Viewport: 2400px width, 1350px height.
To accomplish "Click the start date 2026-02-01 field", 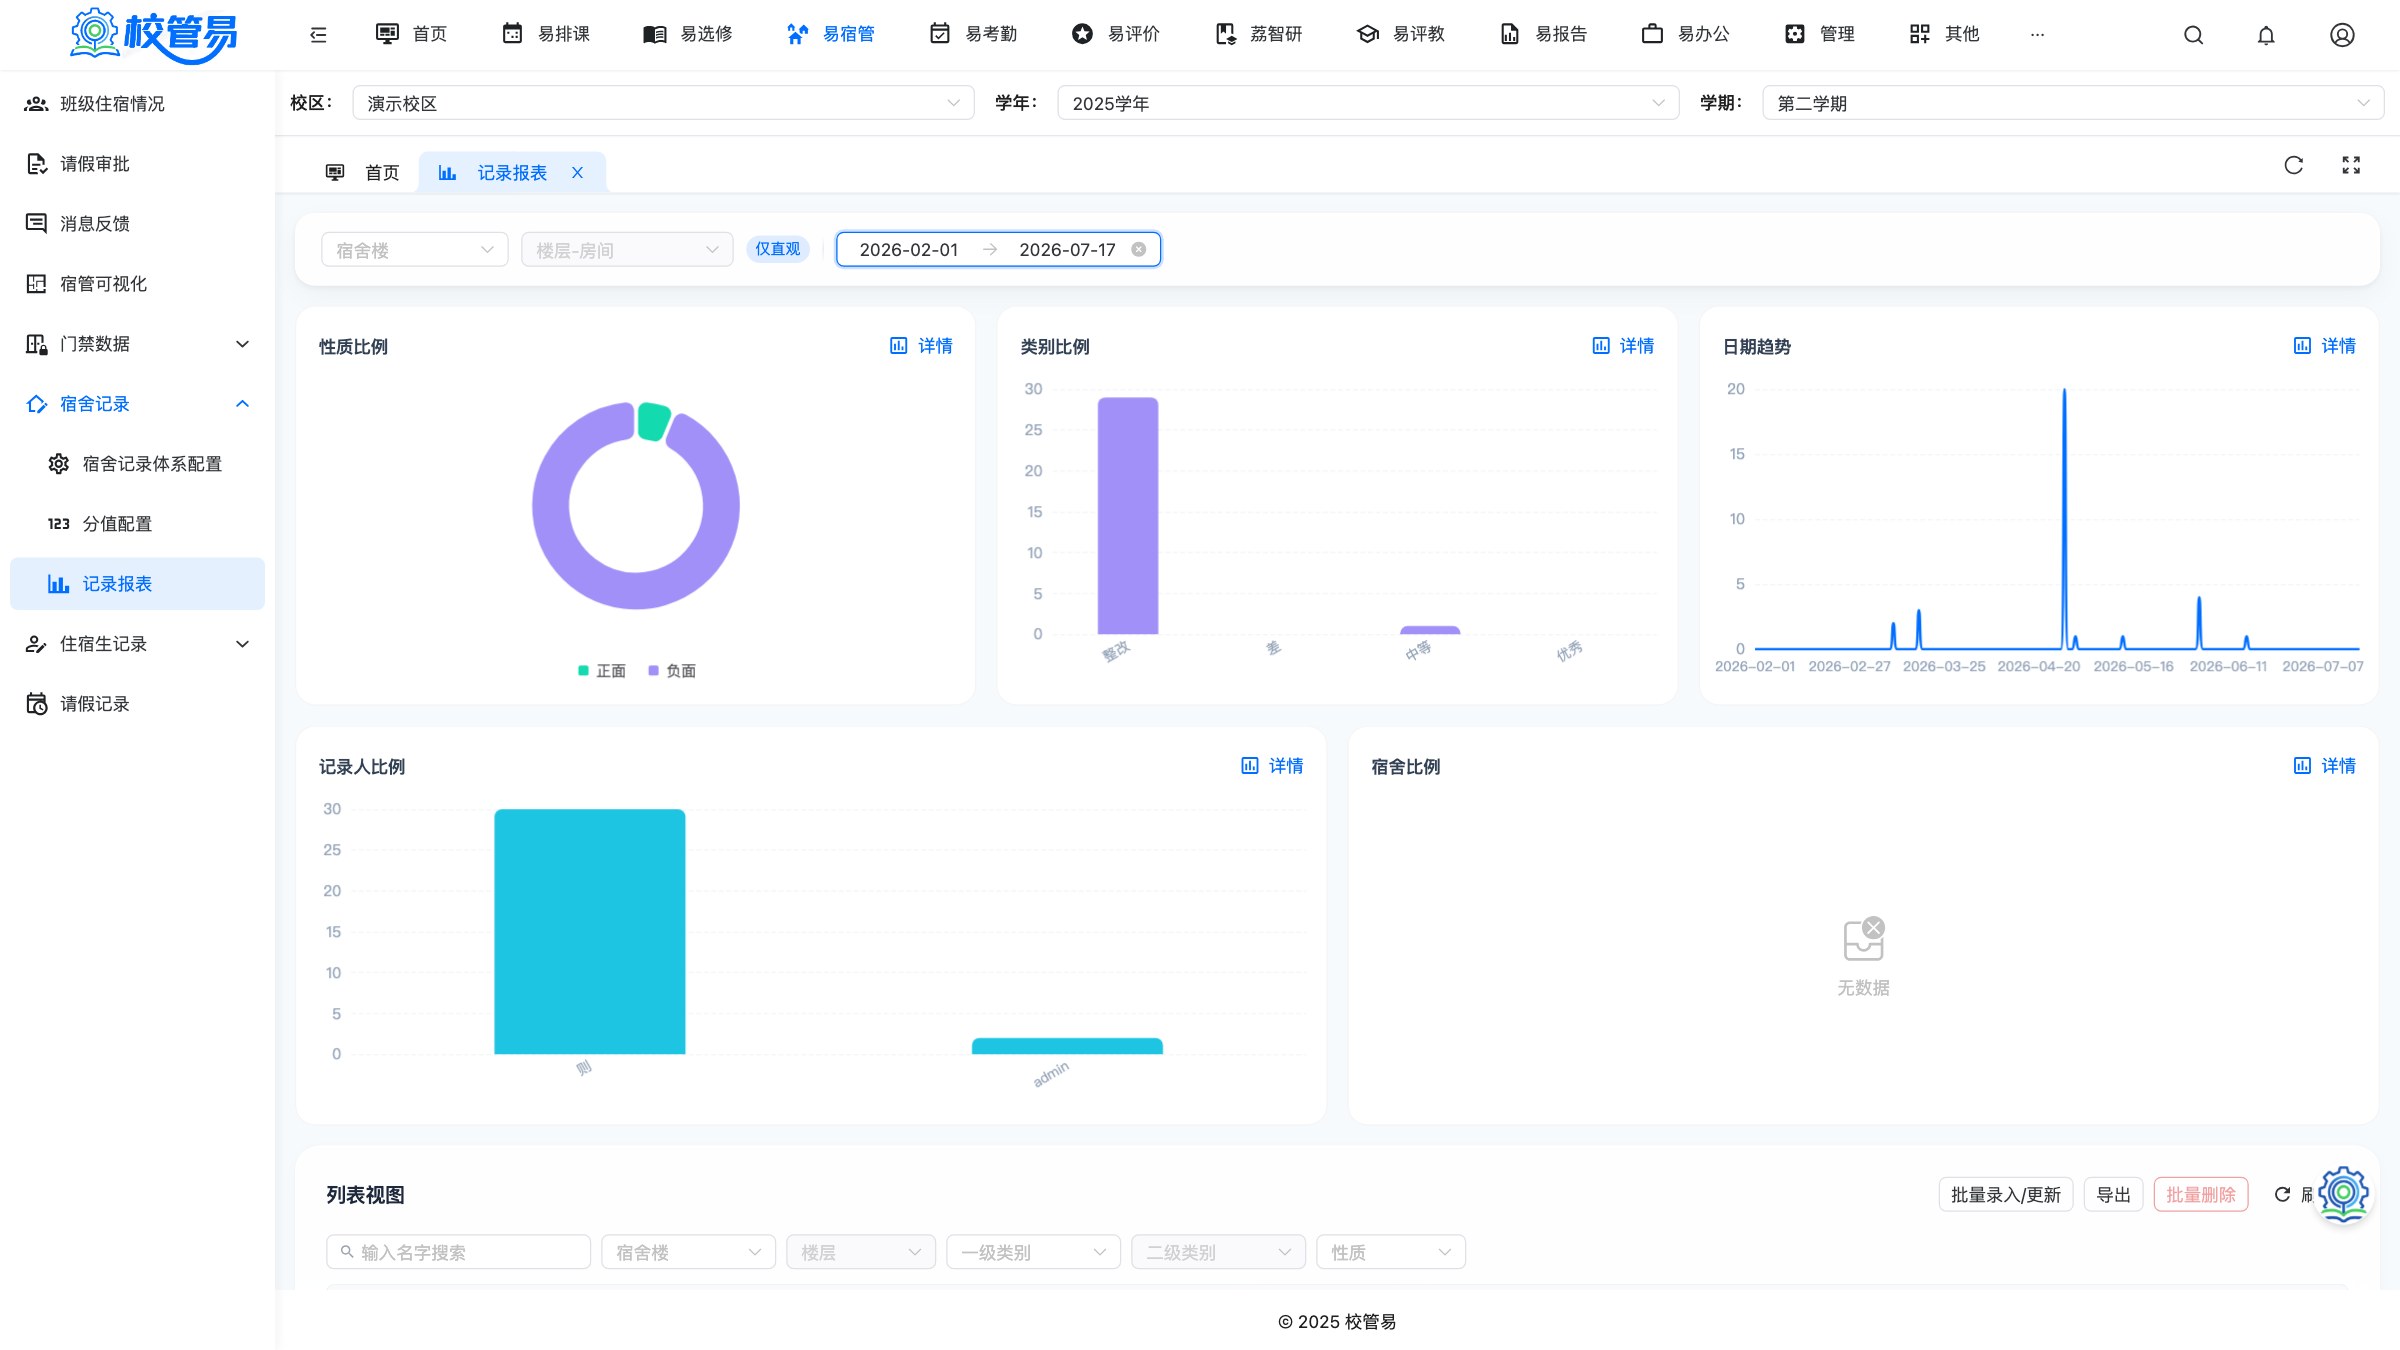I will [908, 250].
